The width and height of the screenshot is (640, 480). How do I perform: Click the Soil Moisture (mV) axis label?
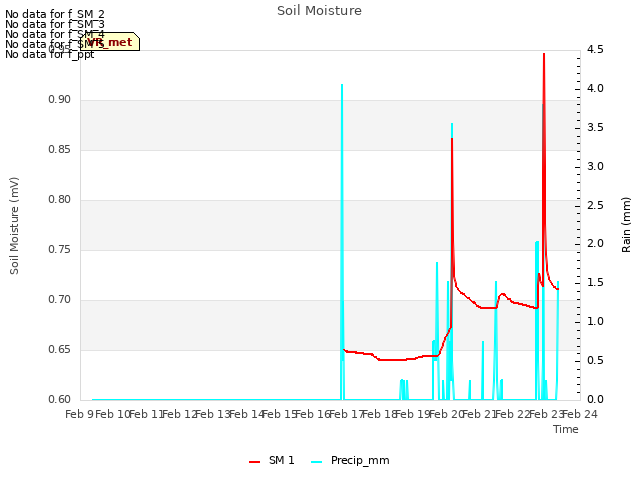point(14,226)
